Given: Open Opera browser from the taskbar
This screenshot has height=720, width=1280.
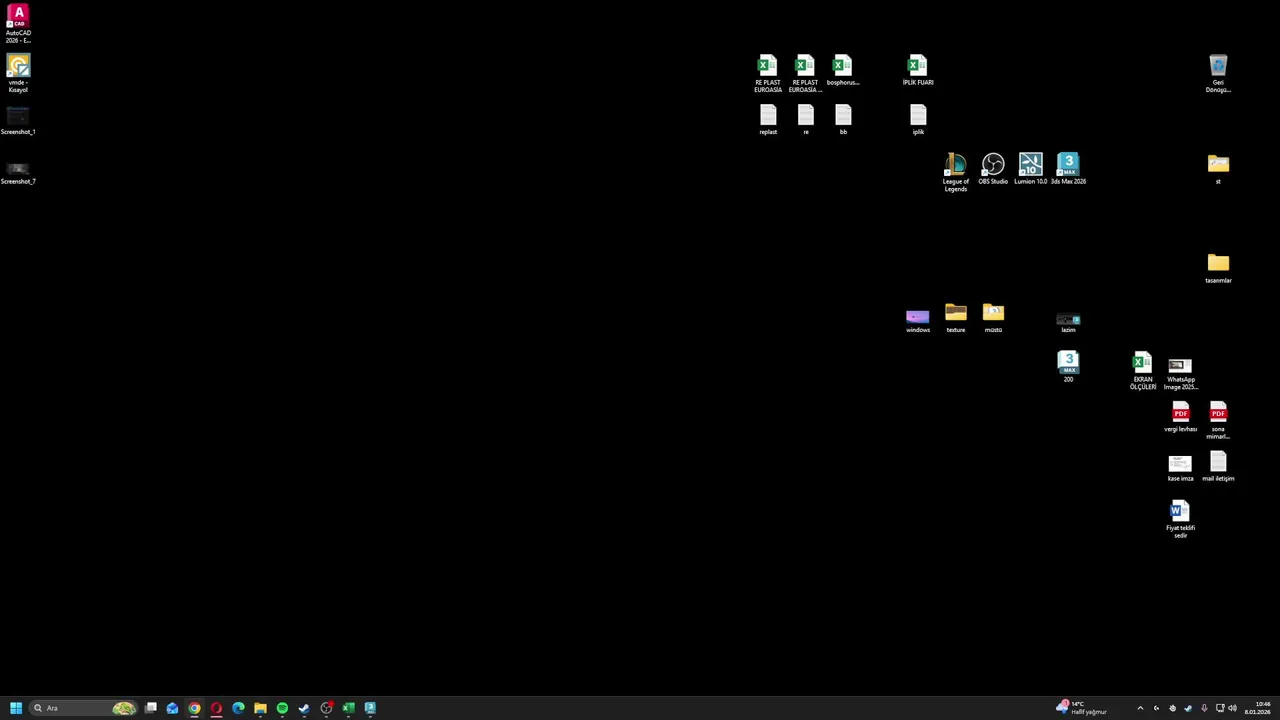Looking at the screenshot, I should 216,708.
